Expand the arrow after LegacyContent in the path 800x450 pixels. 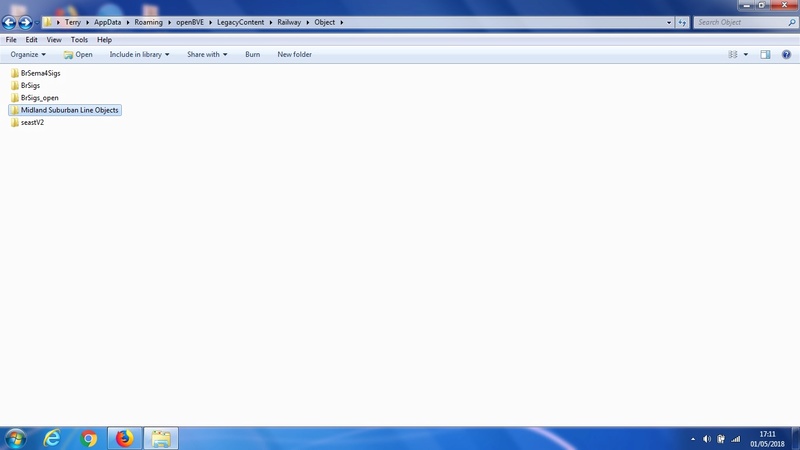tap(271, 22)
